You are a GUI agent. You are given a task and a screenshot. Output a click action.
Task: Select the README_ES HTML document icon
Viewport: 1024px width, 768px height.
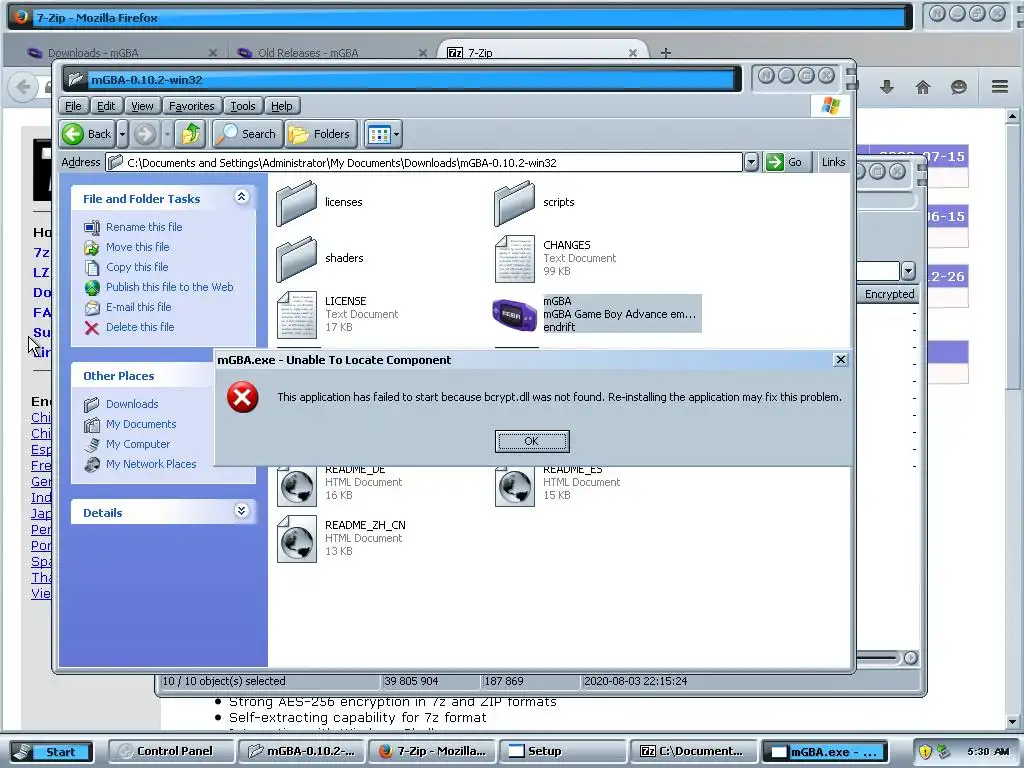pos(515,487)
